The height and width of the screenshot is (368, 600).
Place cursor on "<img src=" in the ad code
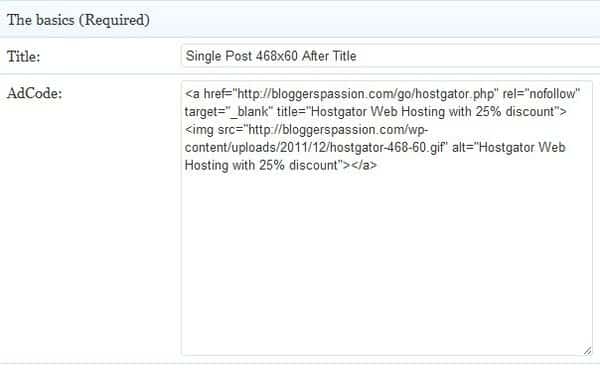(214, 130)
